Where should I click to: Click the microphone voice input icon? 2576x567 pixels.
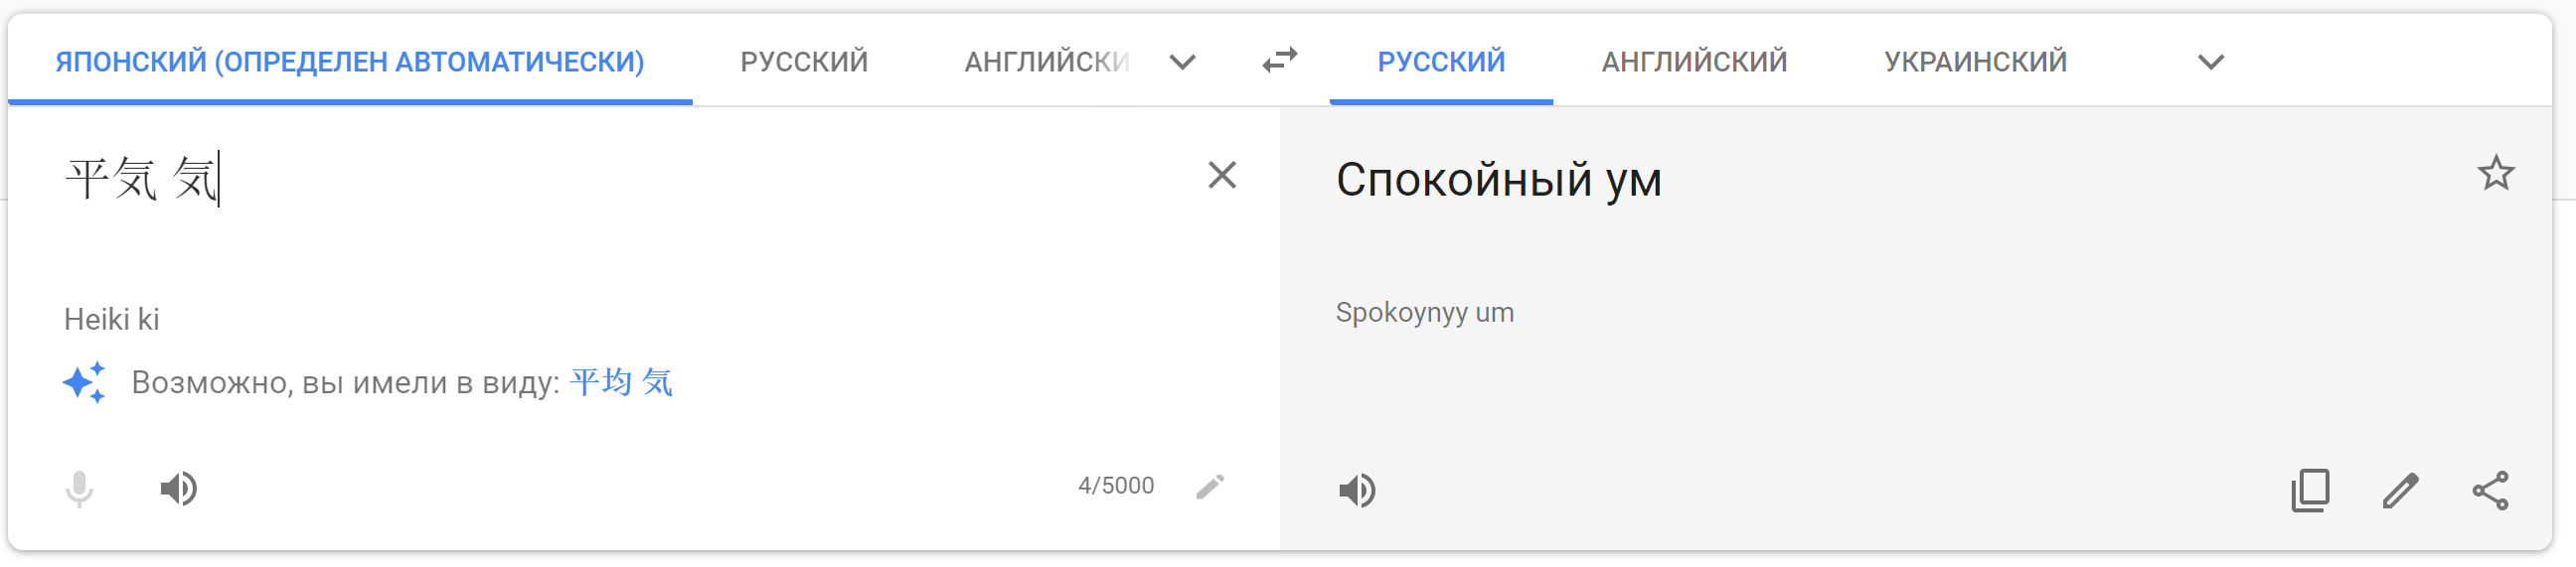point(80,489)
